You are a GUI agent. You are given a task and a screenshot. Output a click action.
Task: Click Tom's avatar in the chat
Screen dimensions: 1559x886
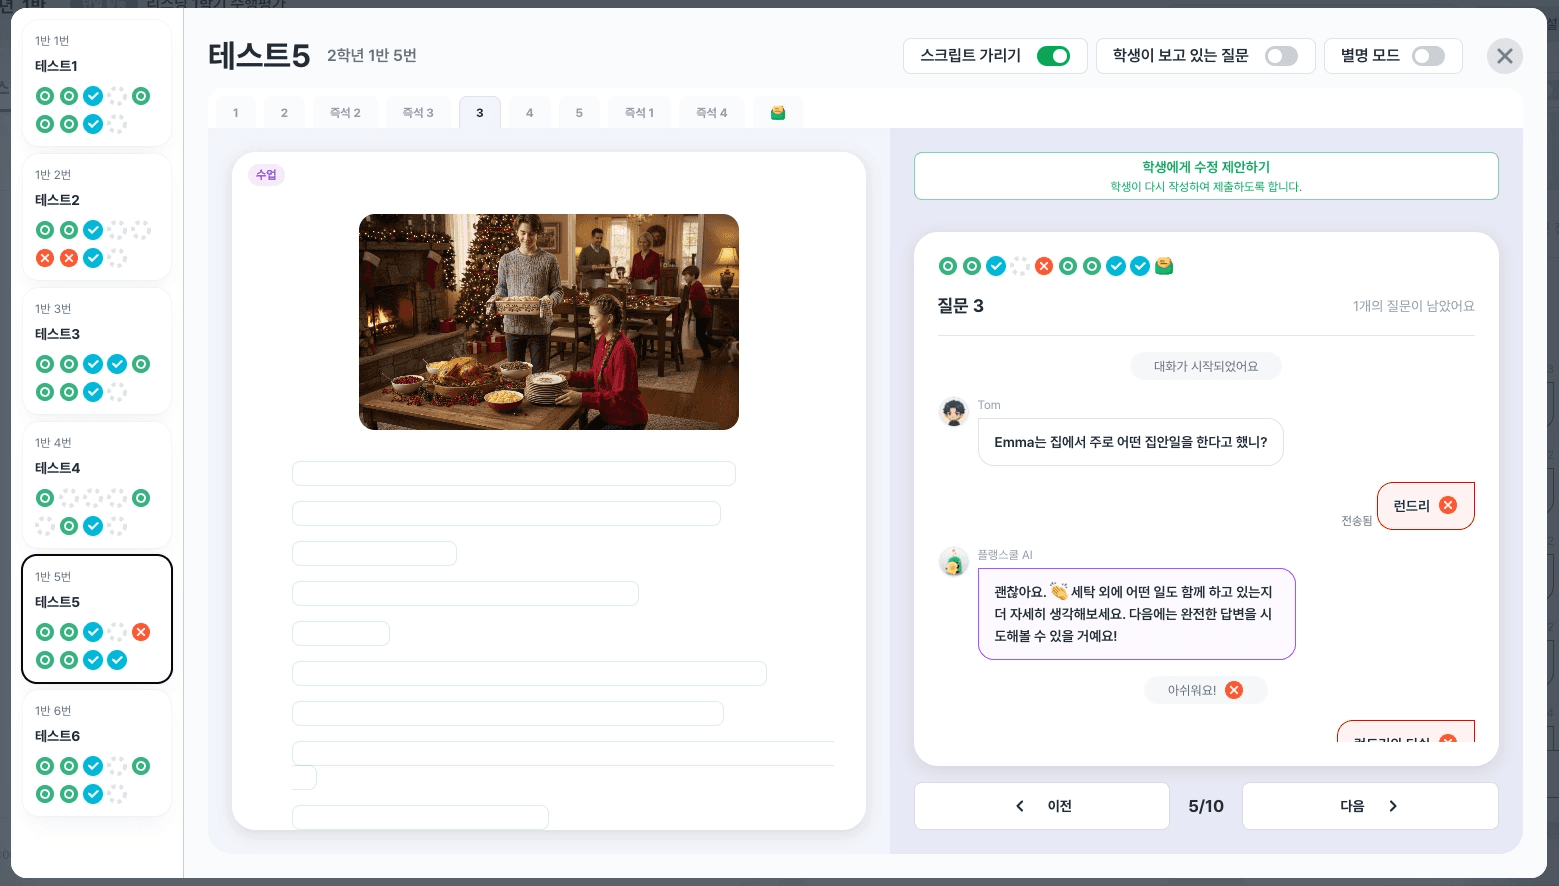click(955, 411)
